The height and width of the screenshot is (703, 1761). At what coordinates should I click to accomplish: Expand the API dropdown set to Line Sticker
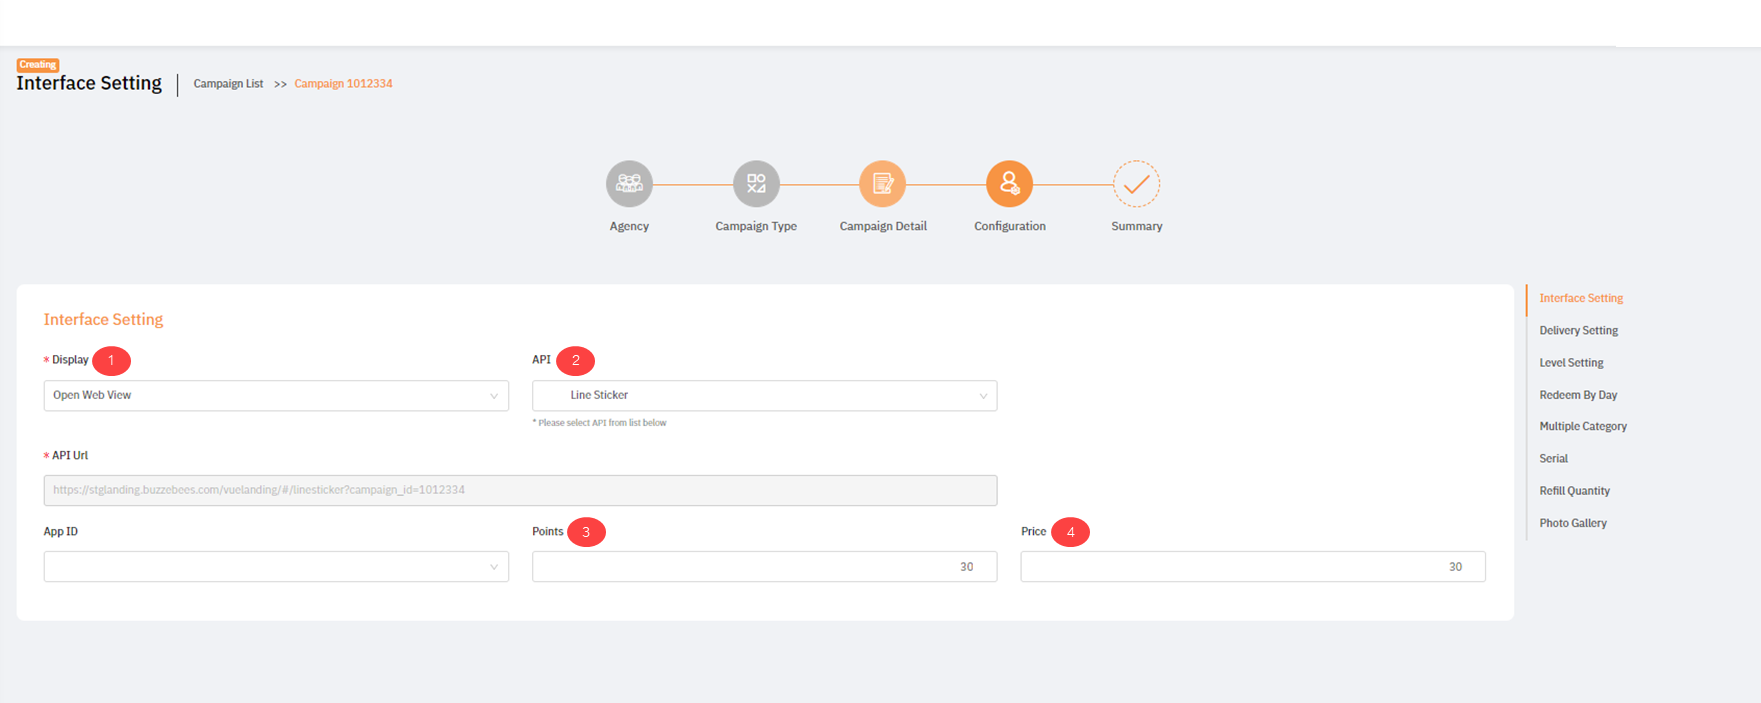pos(763,395)
